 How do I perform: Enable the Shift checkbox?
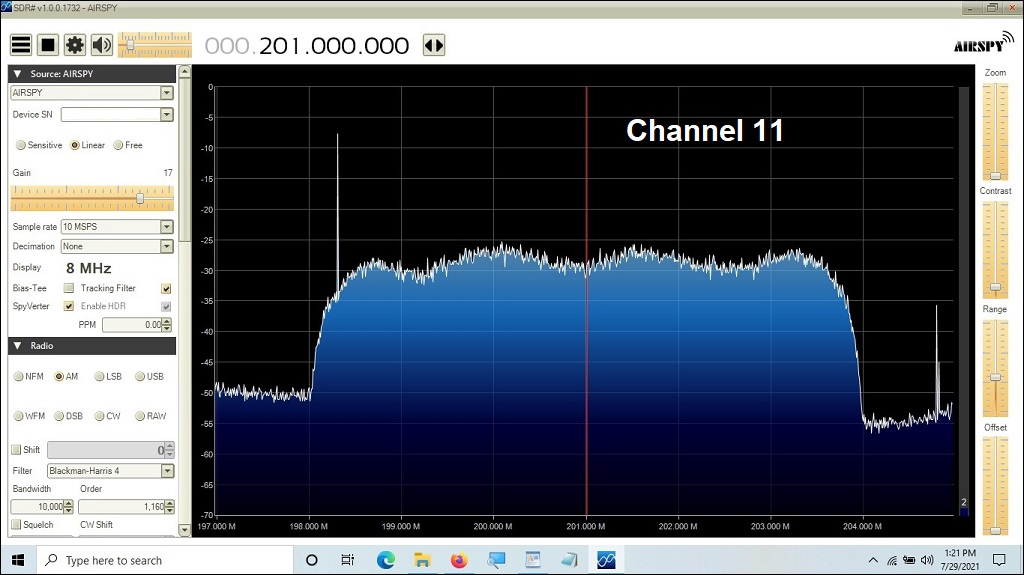point(16,450)
